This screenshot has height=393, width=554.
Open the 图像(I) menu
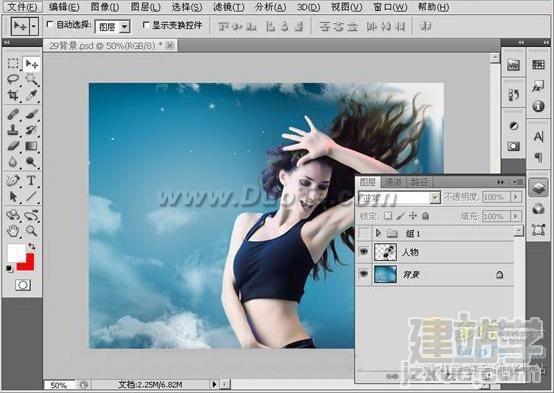point(105,7)
